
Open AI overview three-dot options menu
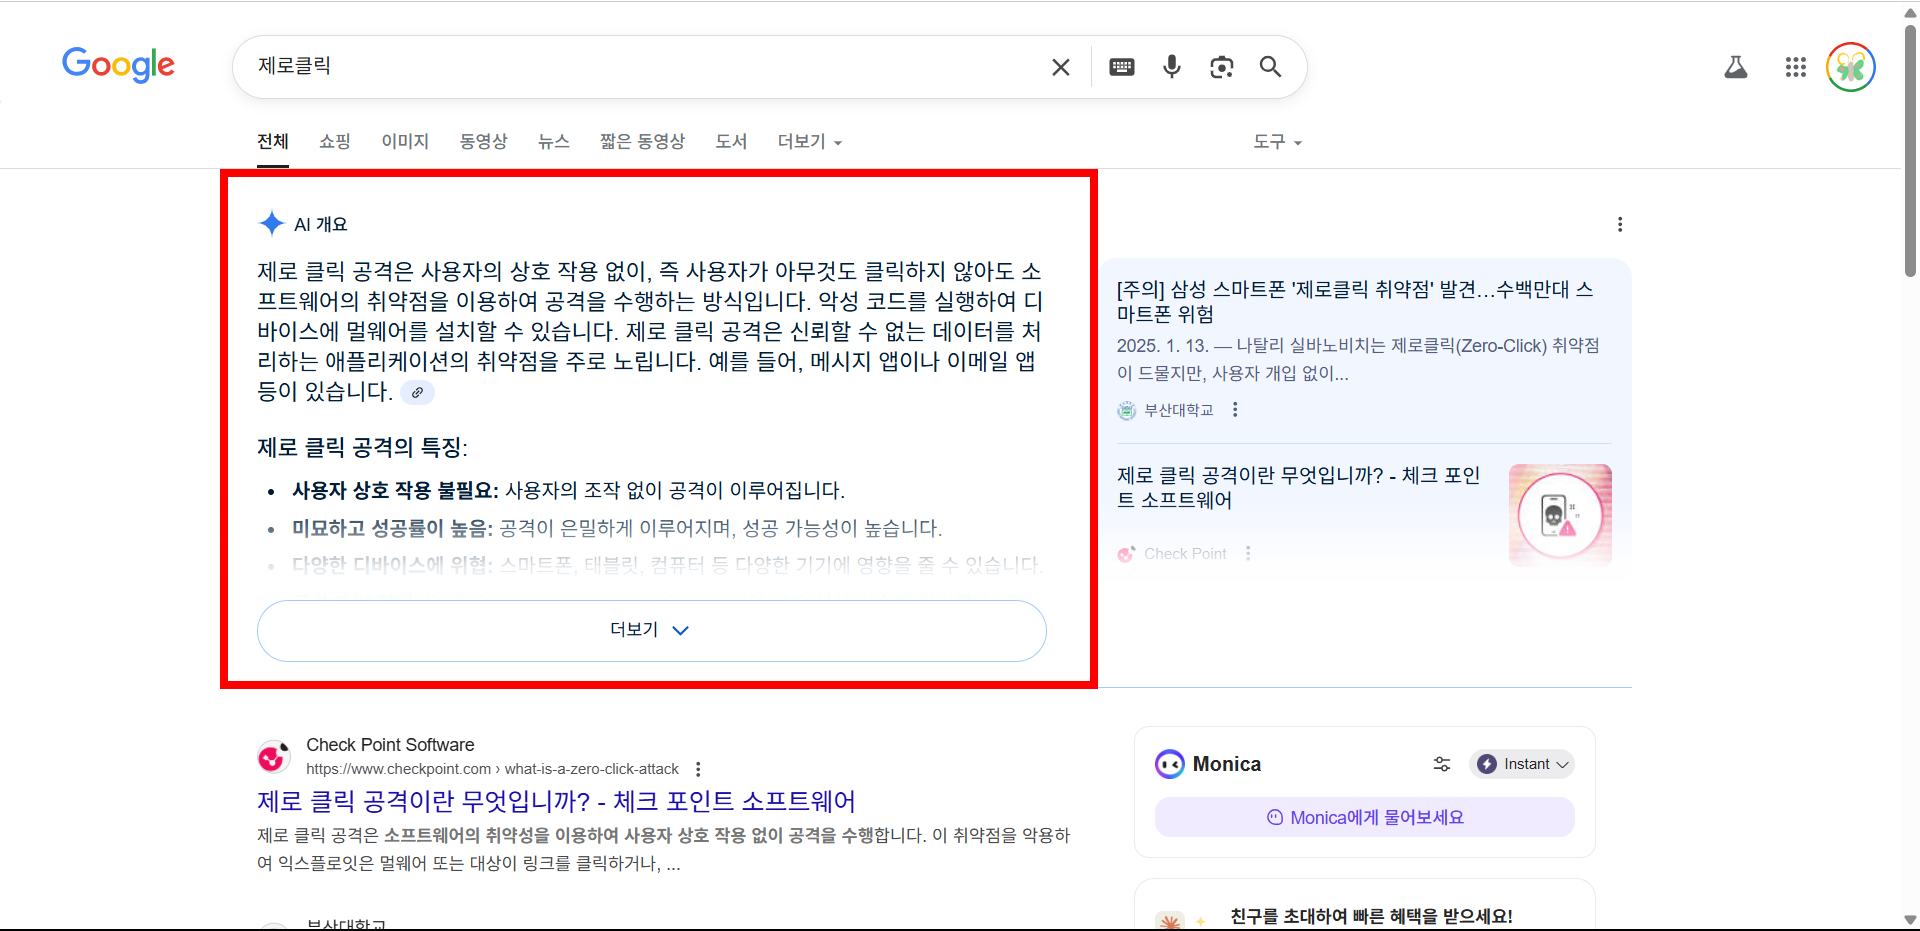1620,225
